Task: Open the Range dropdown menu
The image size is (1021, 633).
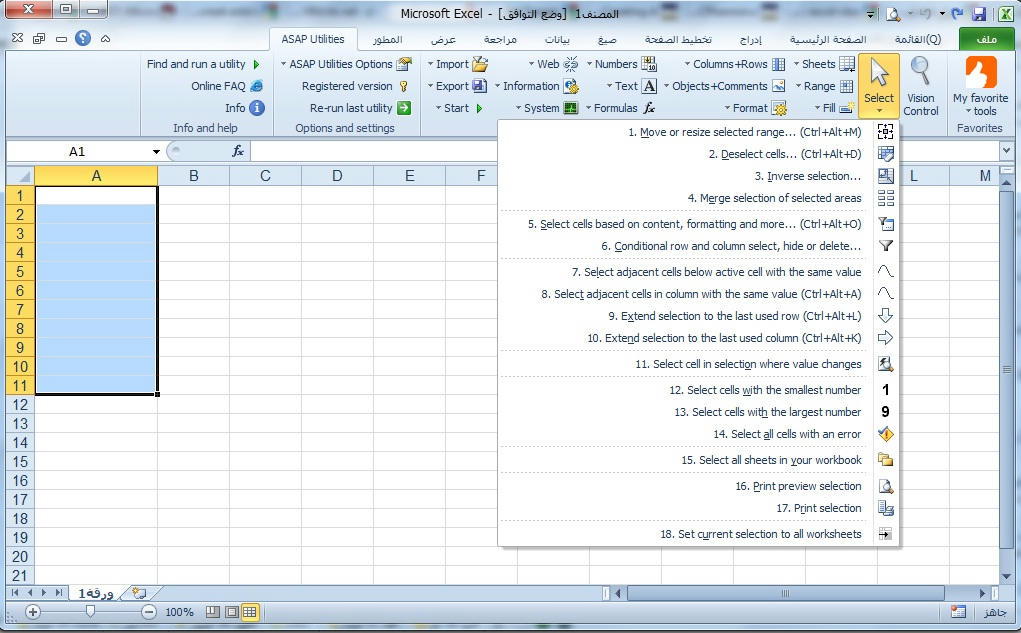Action: (x=824, y=86)
